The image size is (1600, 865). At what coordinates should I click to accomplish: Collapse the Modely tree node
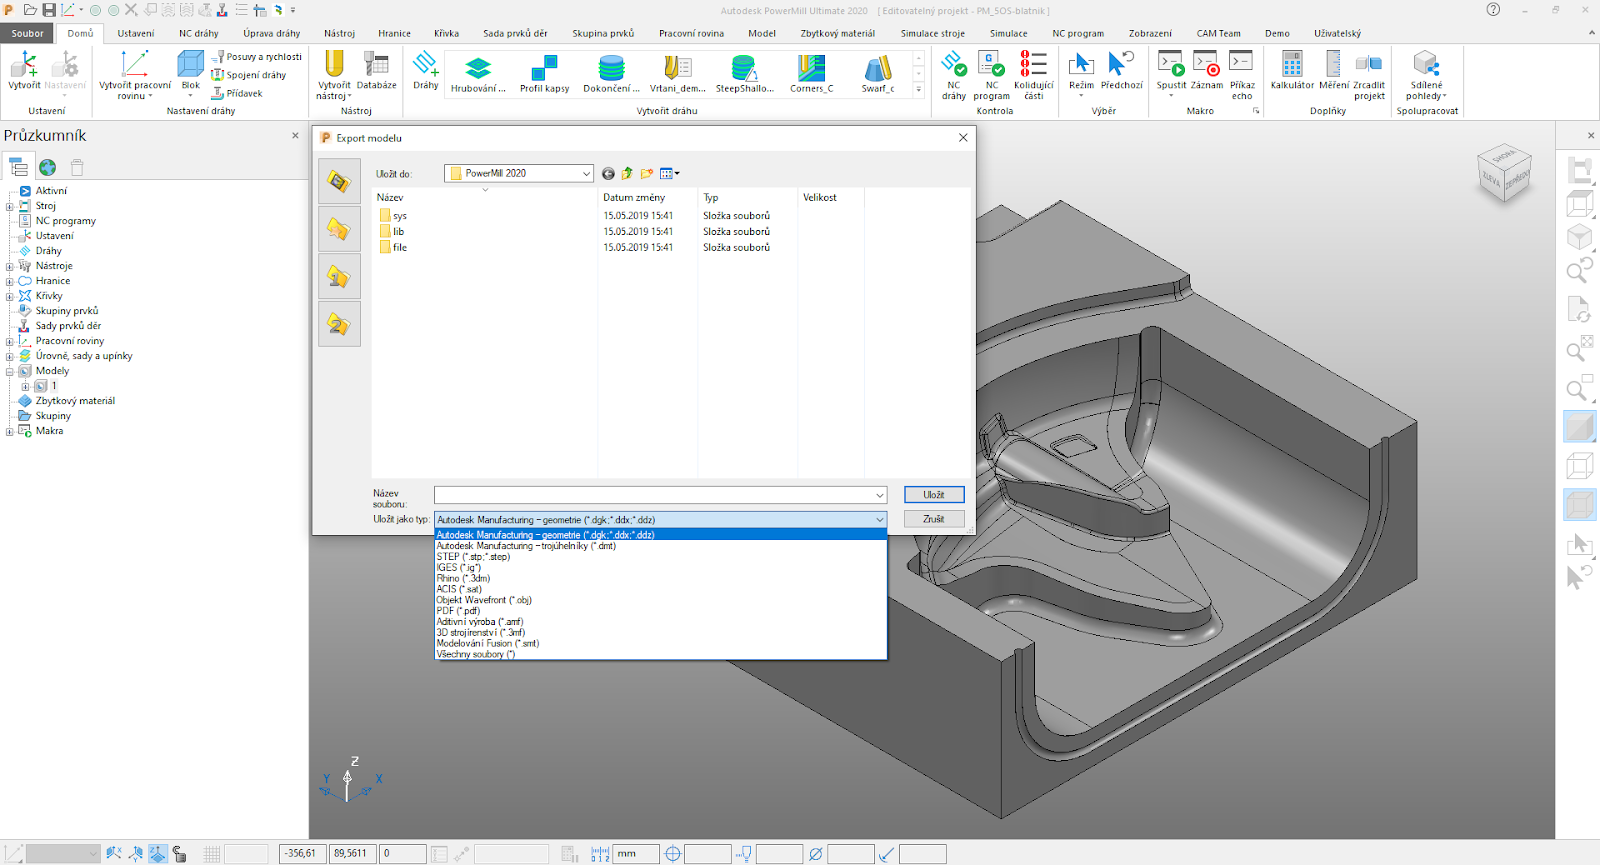click(x=9, y=371)
